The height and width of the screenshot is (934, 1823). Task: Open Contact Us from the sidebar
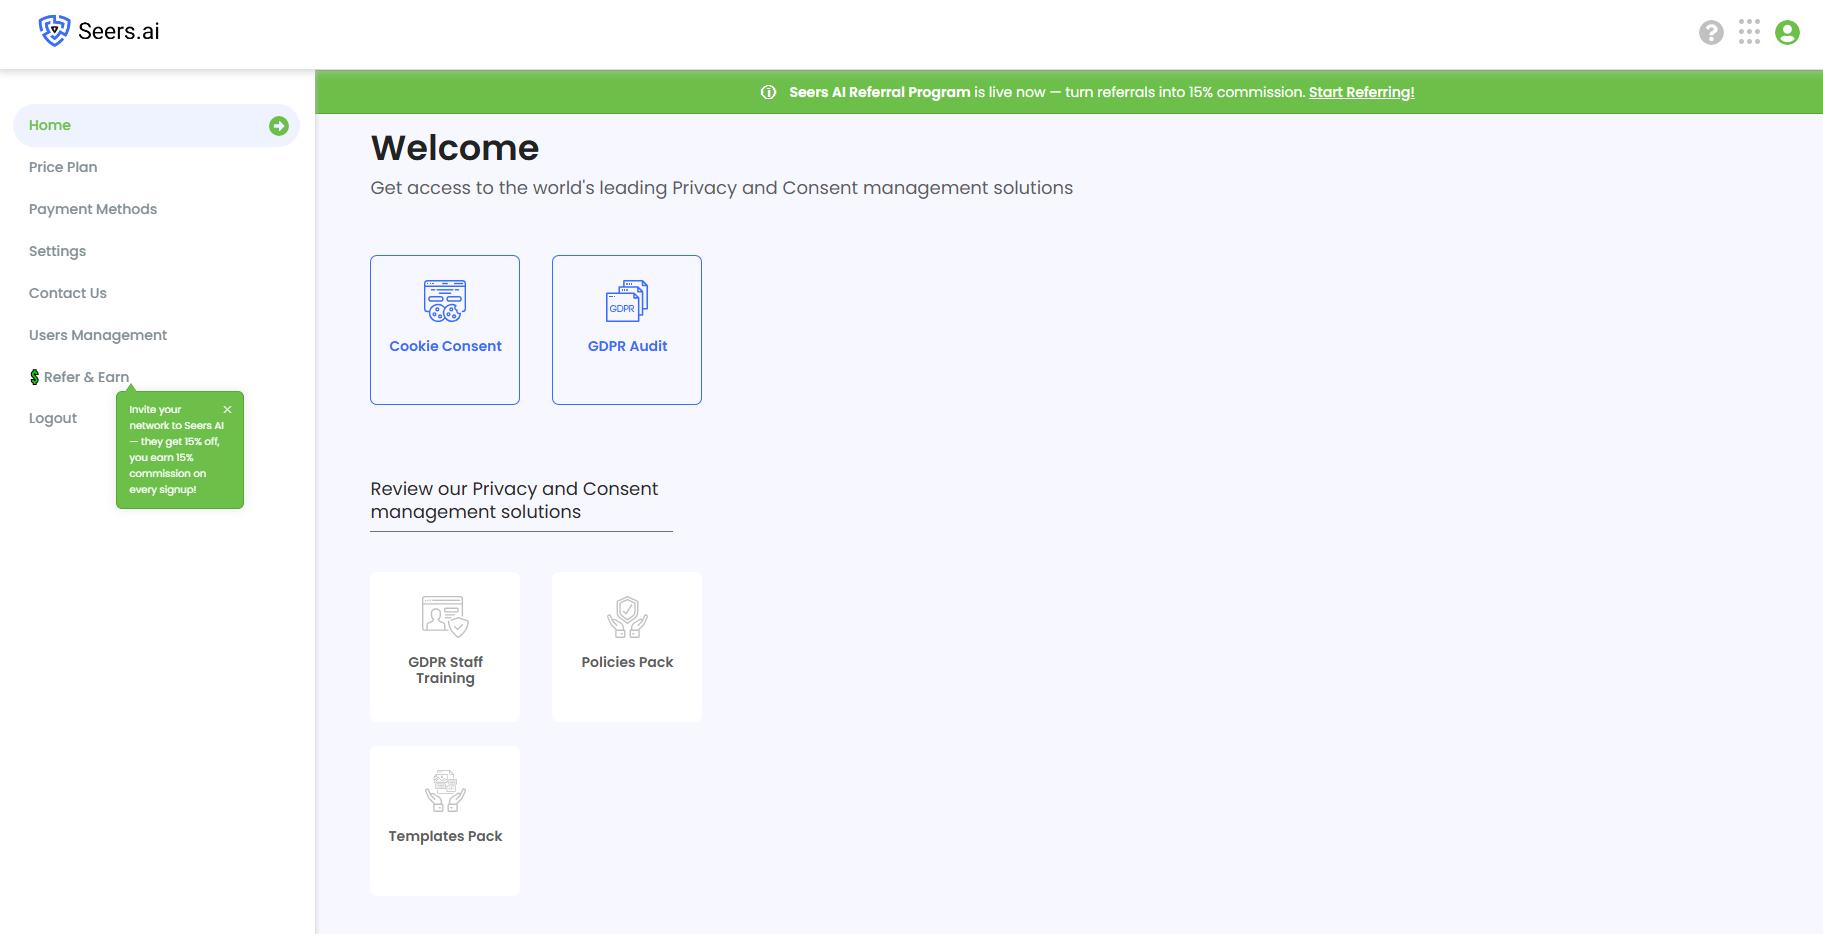point(68,293)
